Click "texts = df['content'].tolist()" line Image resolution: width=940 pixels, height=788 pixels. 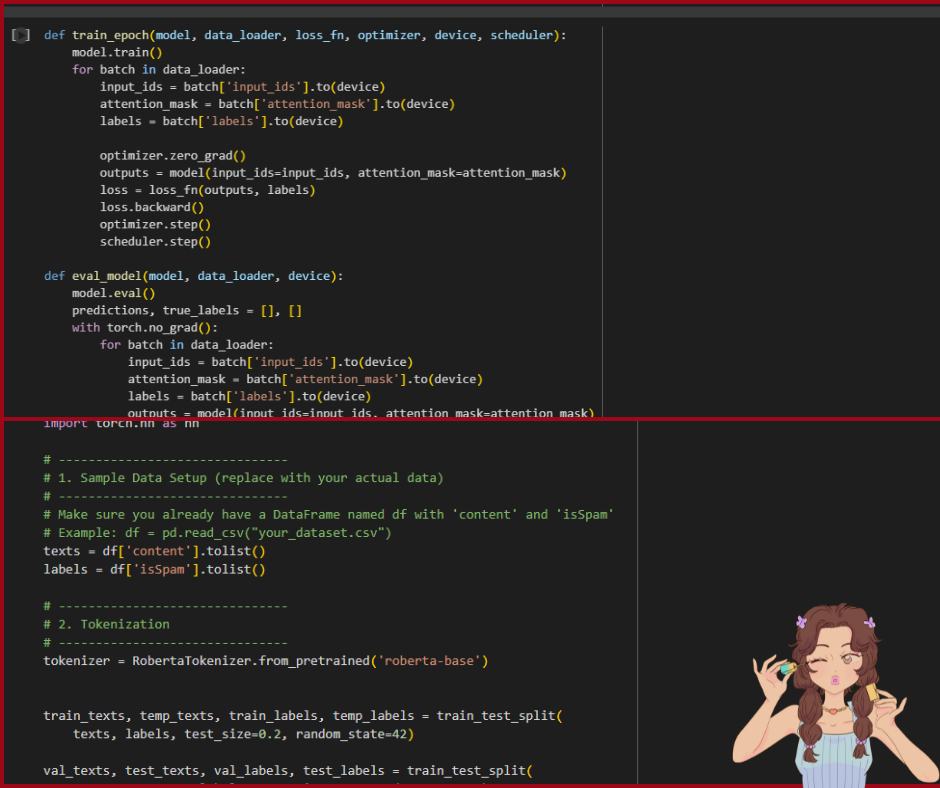coord(154,551)
